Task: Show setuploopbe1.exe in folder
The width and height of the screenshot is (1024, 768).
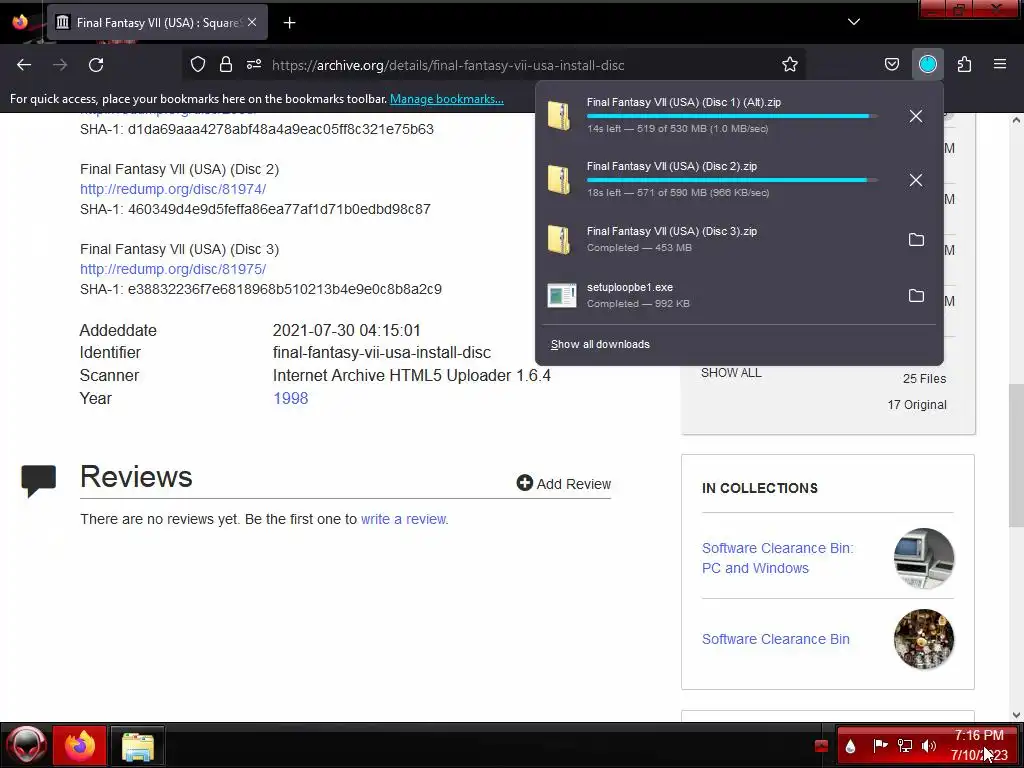Action: click(x=916, y=296)
